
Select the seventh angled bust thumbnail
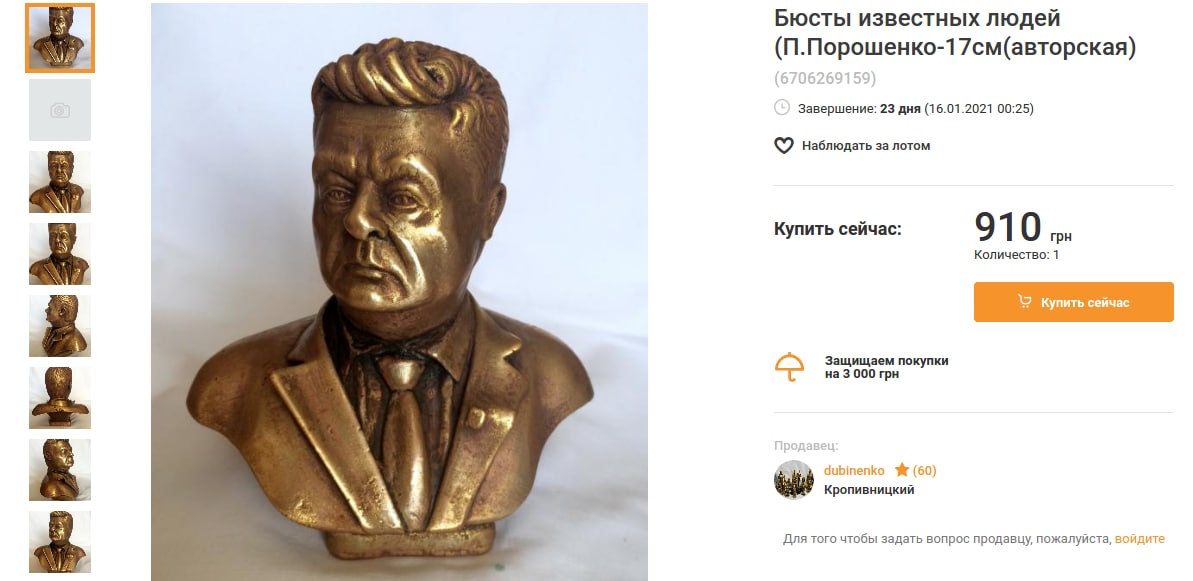60,470
